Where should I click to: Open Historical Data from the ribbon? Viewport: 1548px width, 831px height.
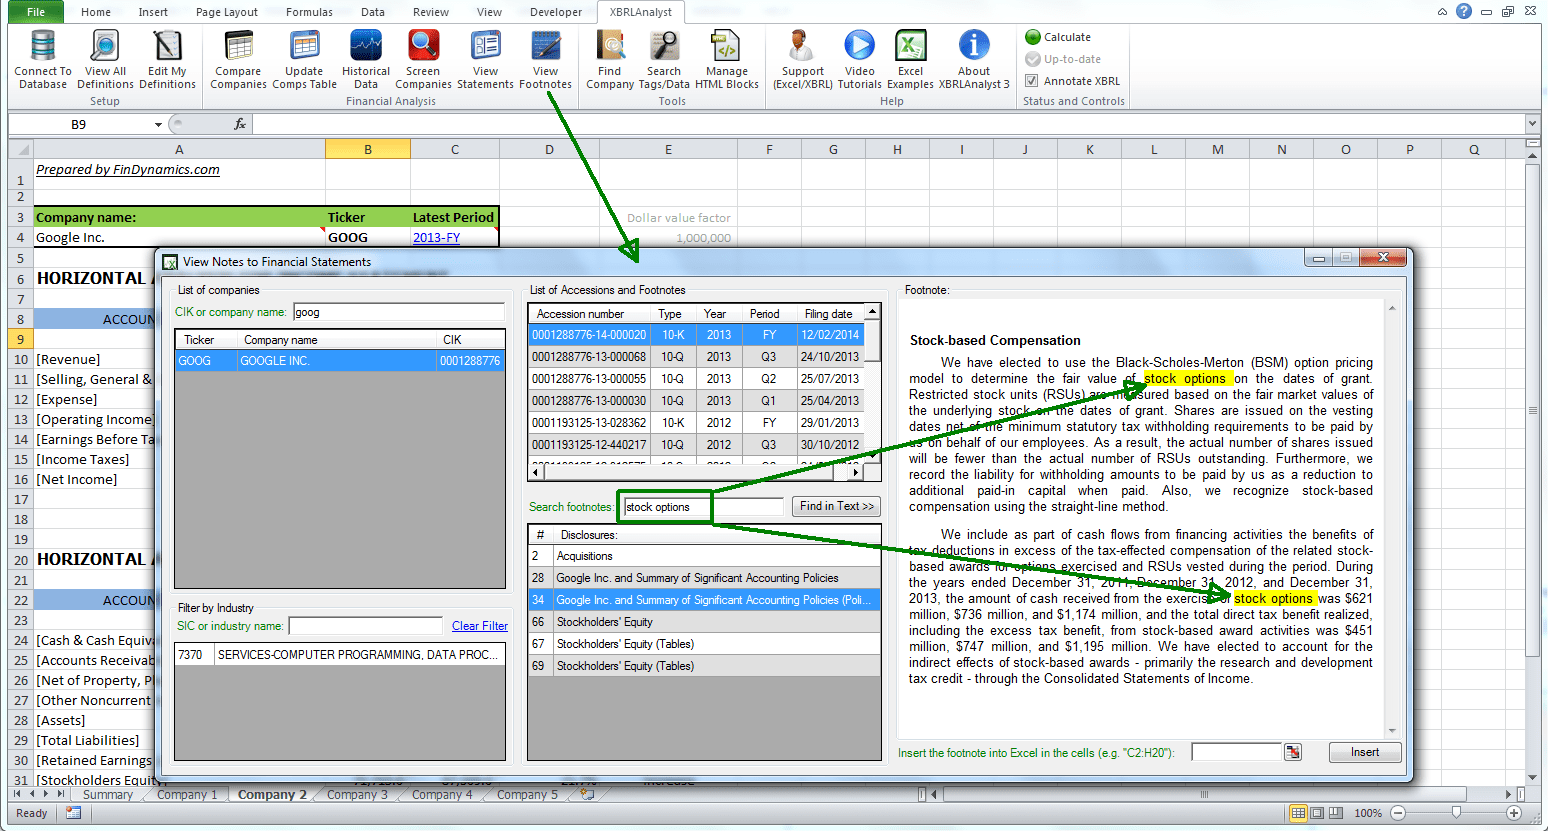(365, 58)
